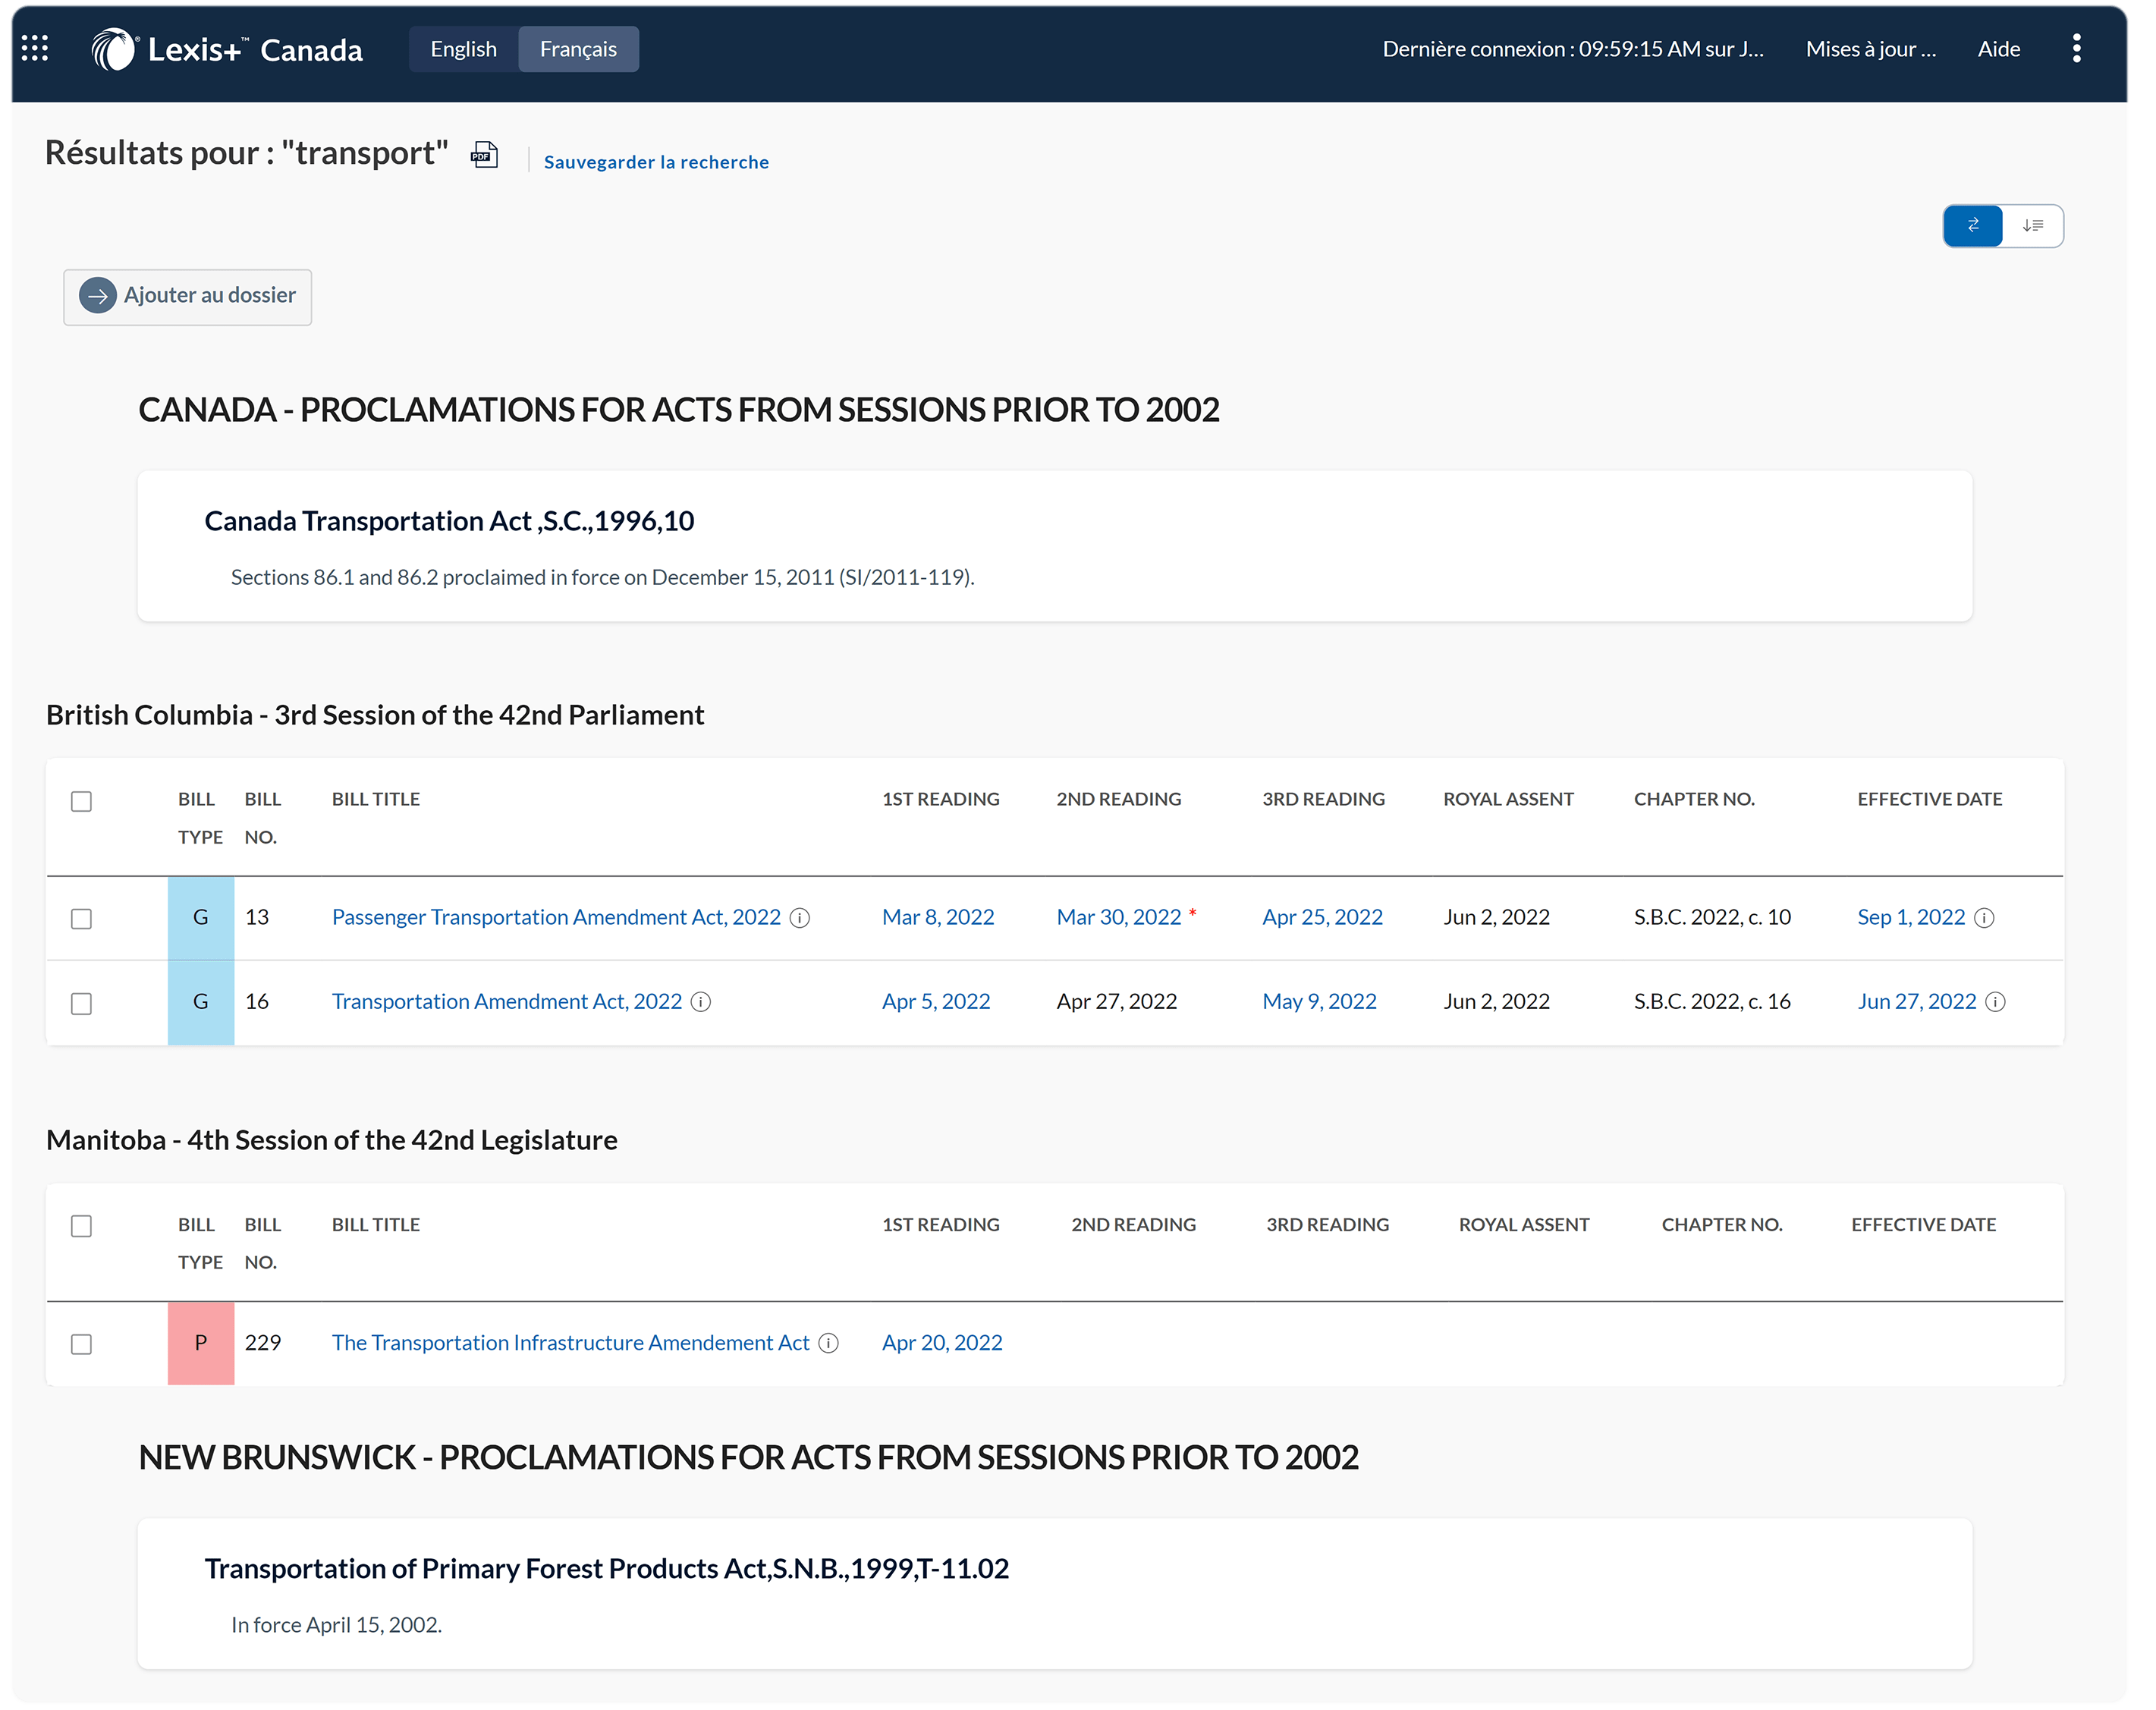Viewport: 2156px width, 1710px height.
Task: Click info icon beside Transportation Amendment Act, 2022
Action: (x=701, y=1002)
